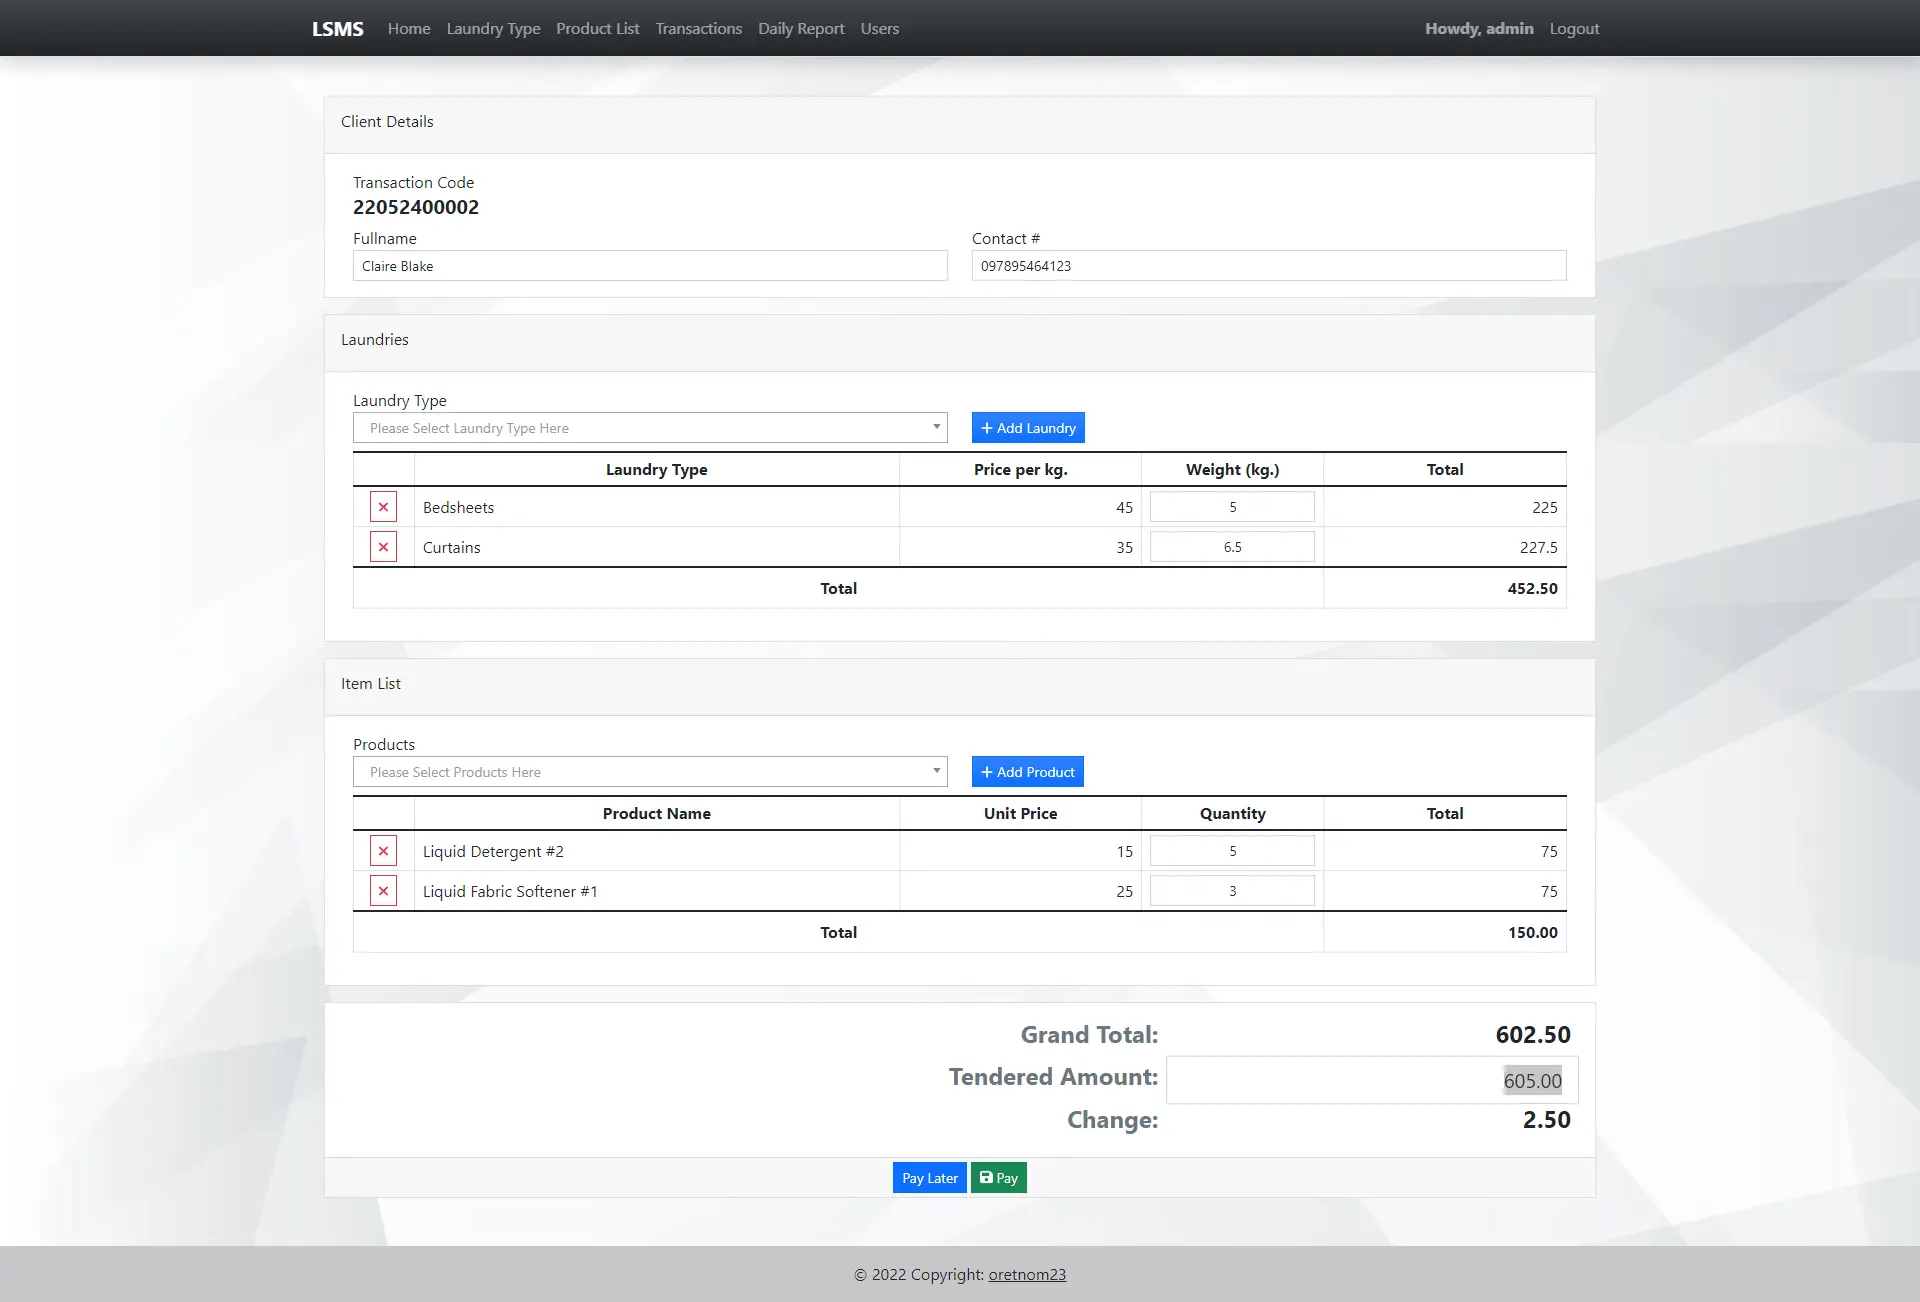This screenshot has width=1920, height=1302.
Task: Open the oretnom23 copyright link
Action: click(x=1027, y=1275)
